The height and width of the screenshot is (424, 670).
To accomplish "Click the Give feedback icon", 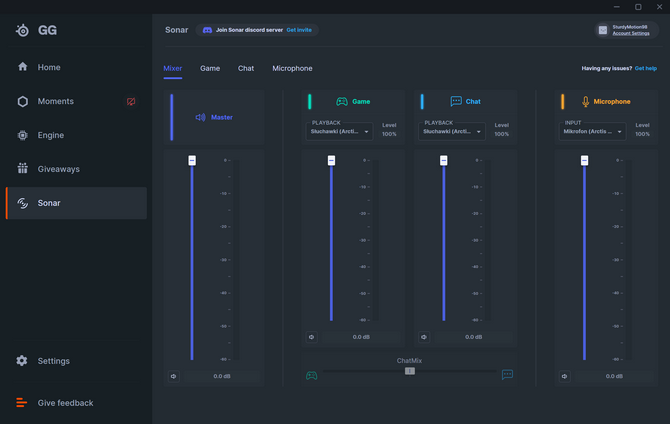I will coord(21,403).
